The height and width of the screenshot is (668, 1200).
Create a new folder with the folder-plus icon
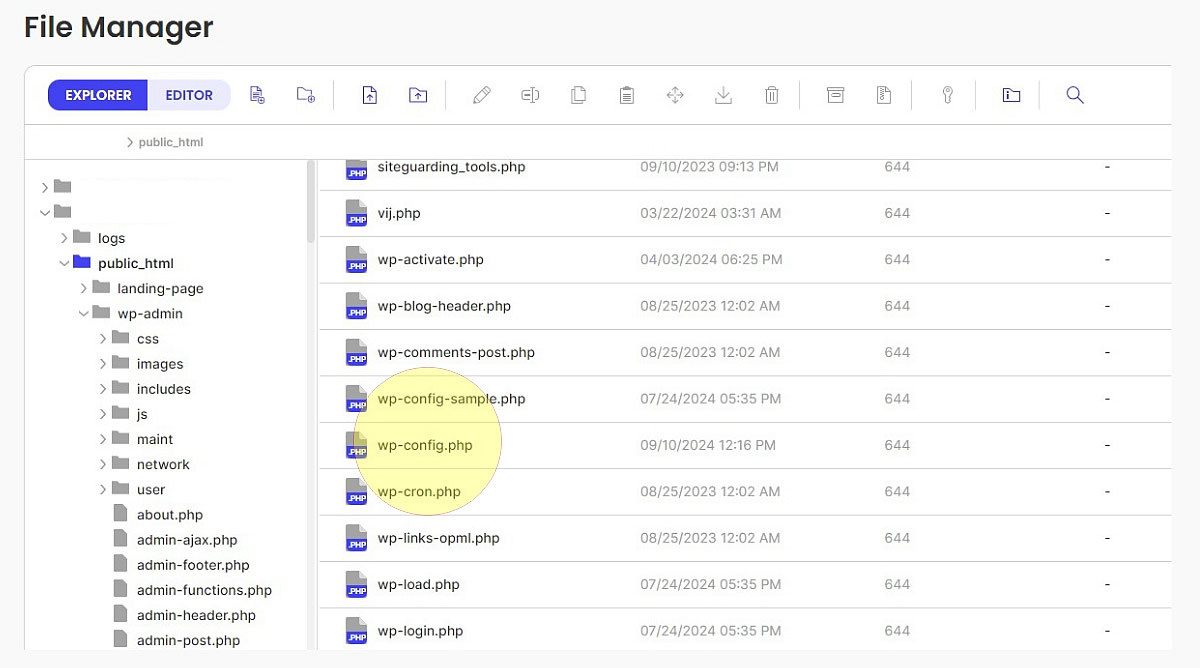tap(305, 94)
